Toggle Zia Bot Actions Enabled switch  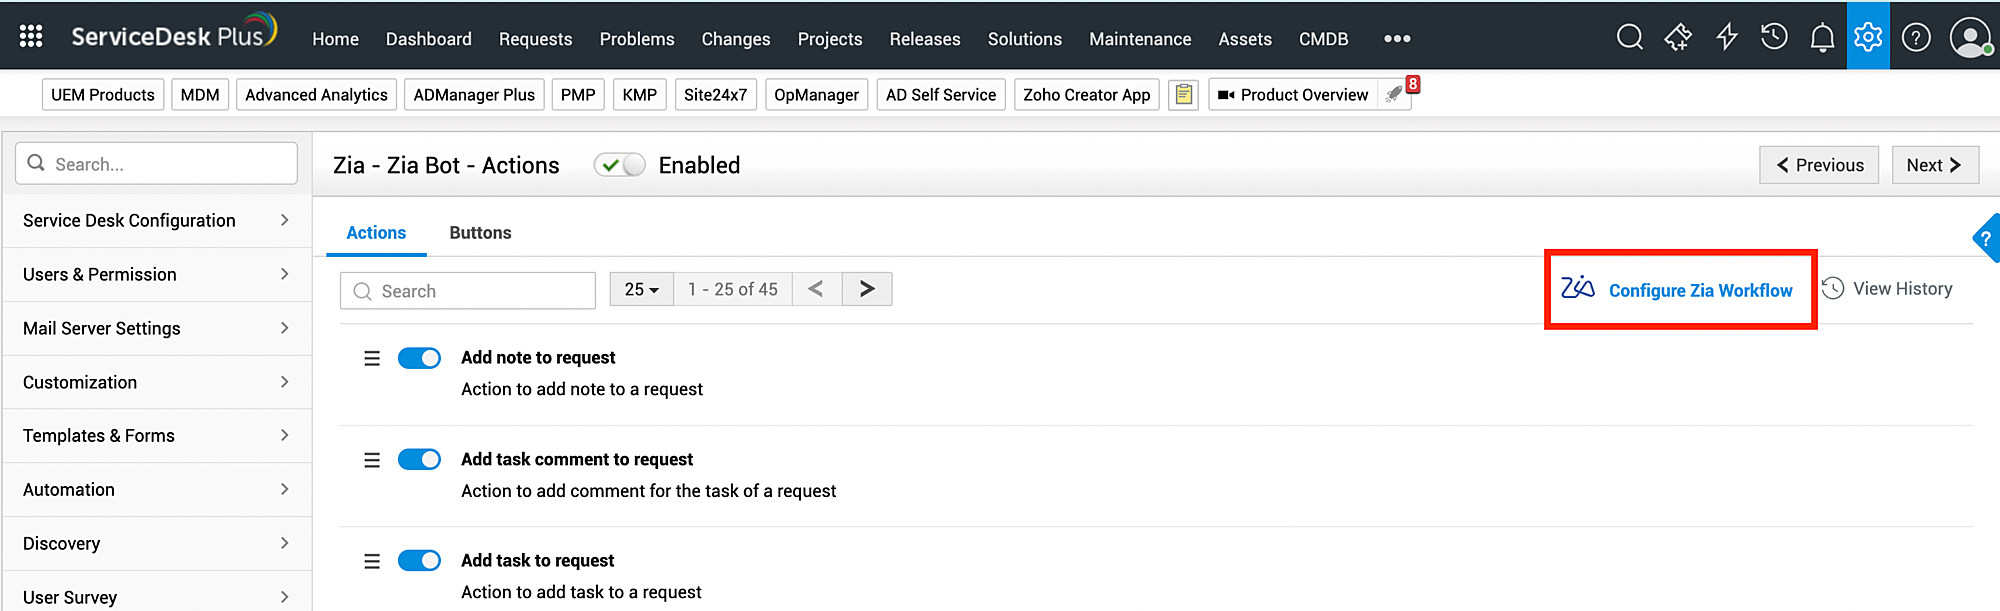(x=620, y=165)
